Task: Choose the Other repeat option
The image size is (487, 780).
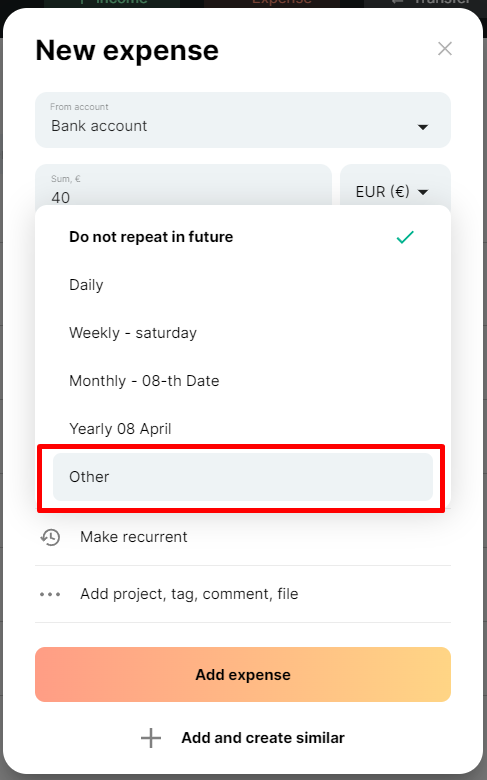Action: (x=243, y=477)
